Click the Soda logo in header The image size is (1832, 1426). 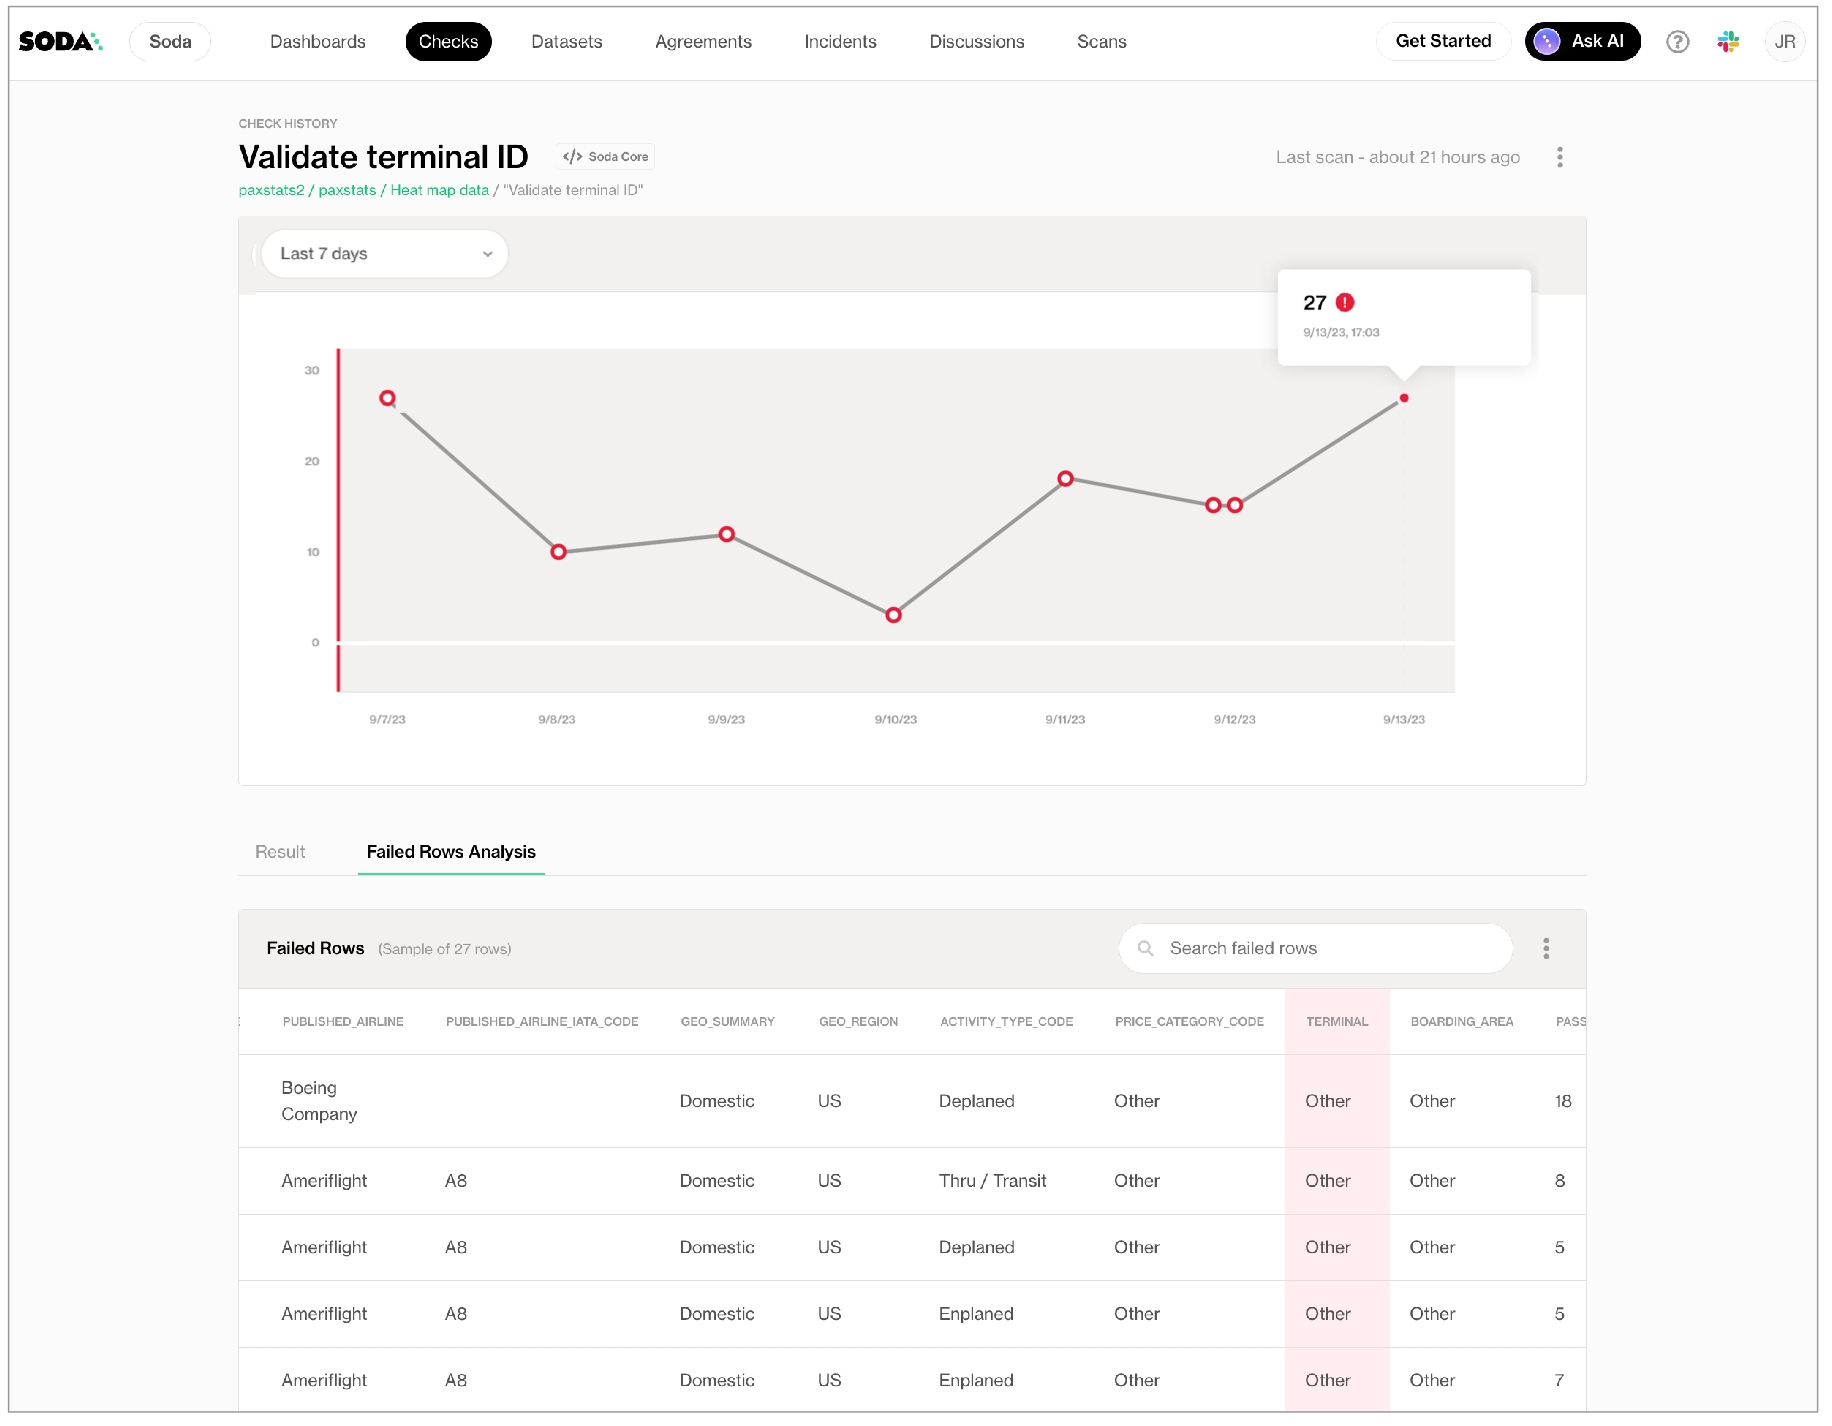pyautogui.click(x=60, y=41)
